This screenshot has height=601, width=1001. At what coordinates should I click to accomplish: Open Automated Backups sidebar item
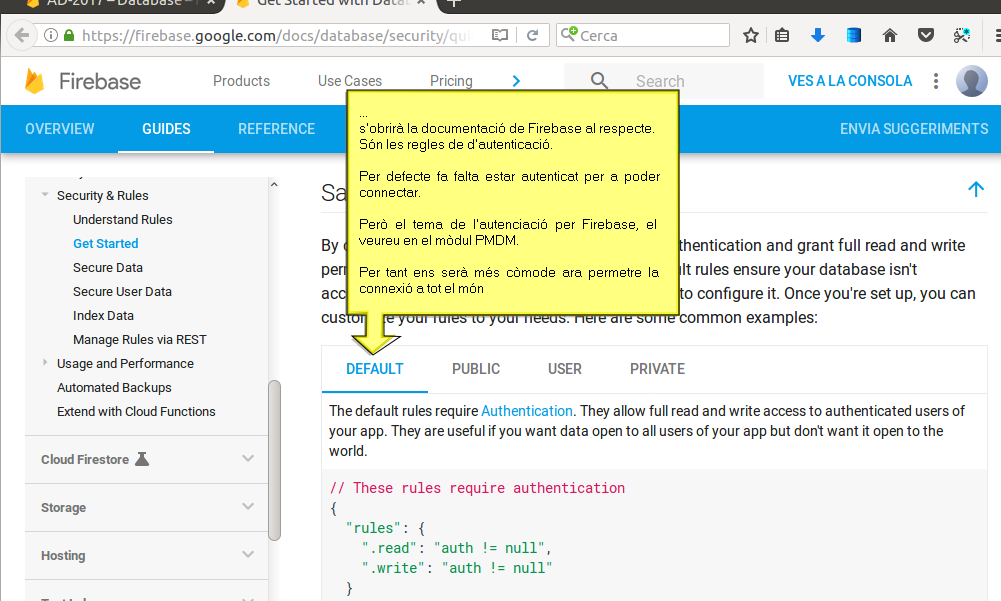(114, 388)
